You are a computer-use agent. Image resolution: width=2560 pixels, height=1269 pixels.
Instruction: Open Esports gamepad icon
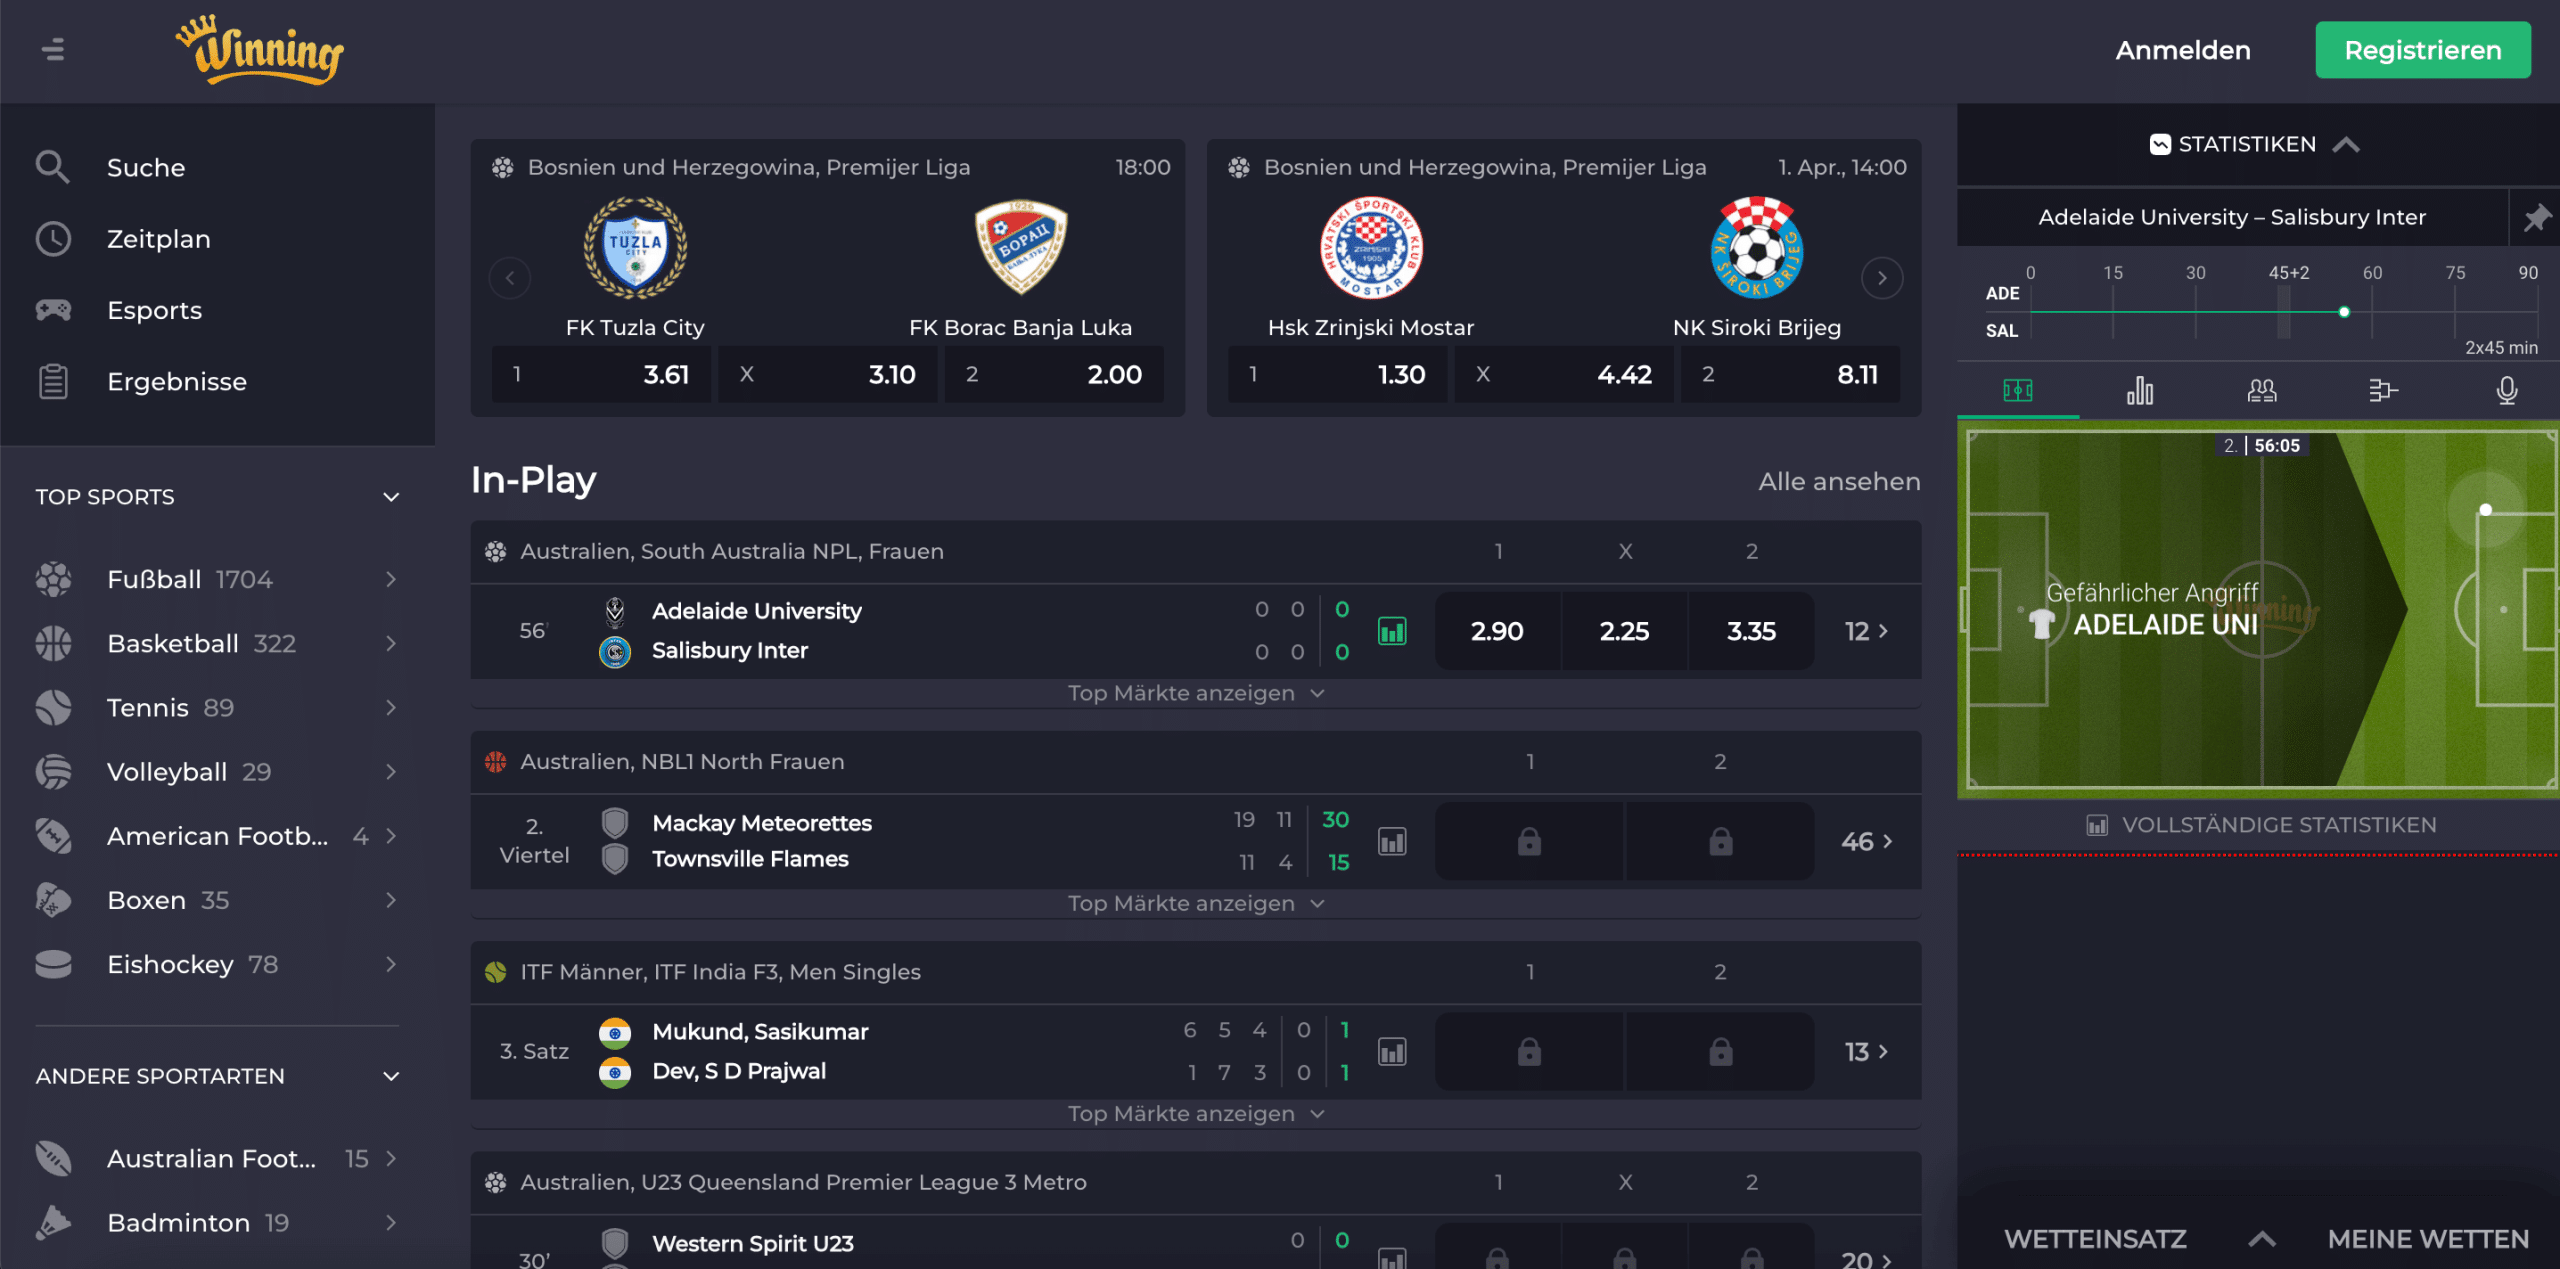[x=53, y=310]
